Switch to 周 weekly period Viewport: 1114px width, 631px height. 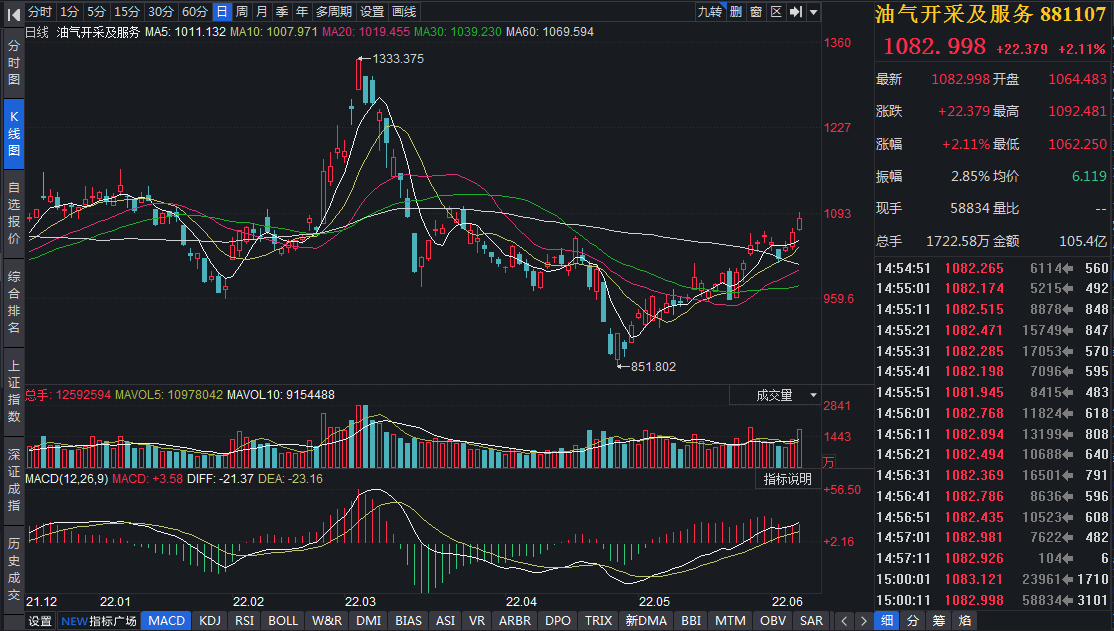click(x=242, y=12)
